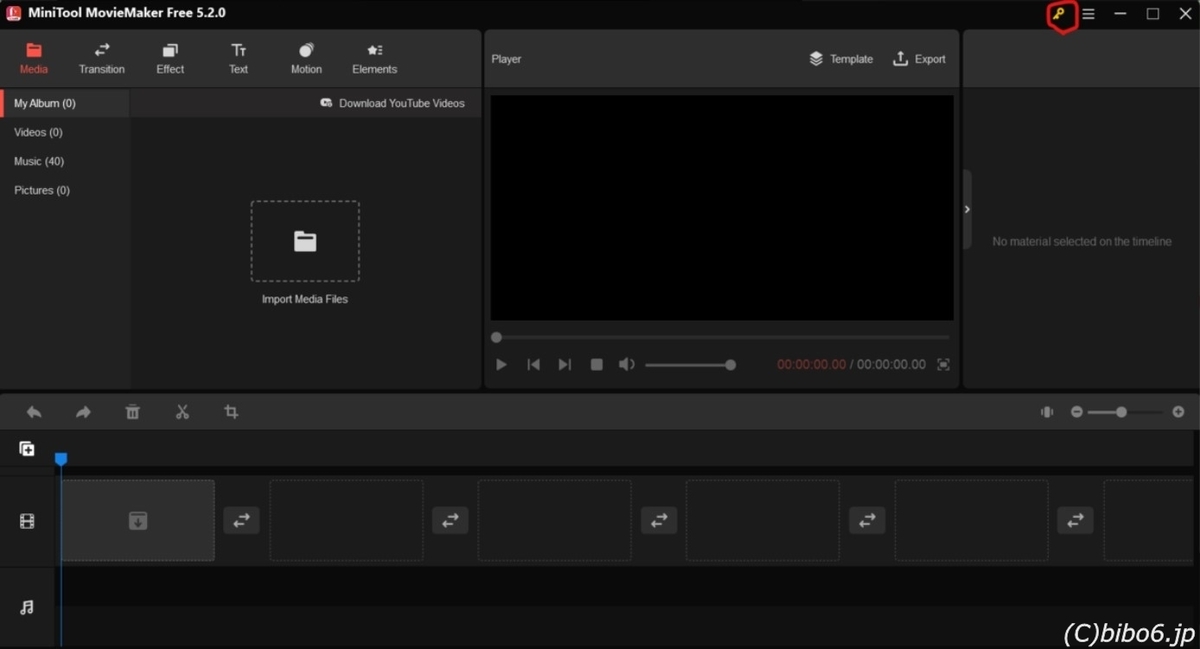The width and height of the screenshot is (1200, 649).
Task: Click the second transition slot icon
Action: tap(450, 520)
